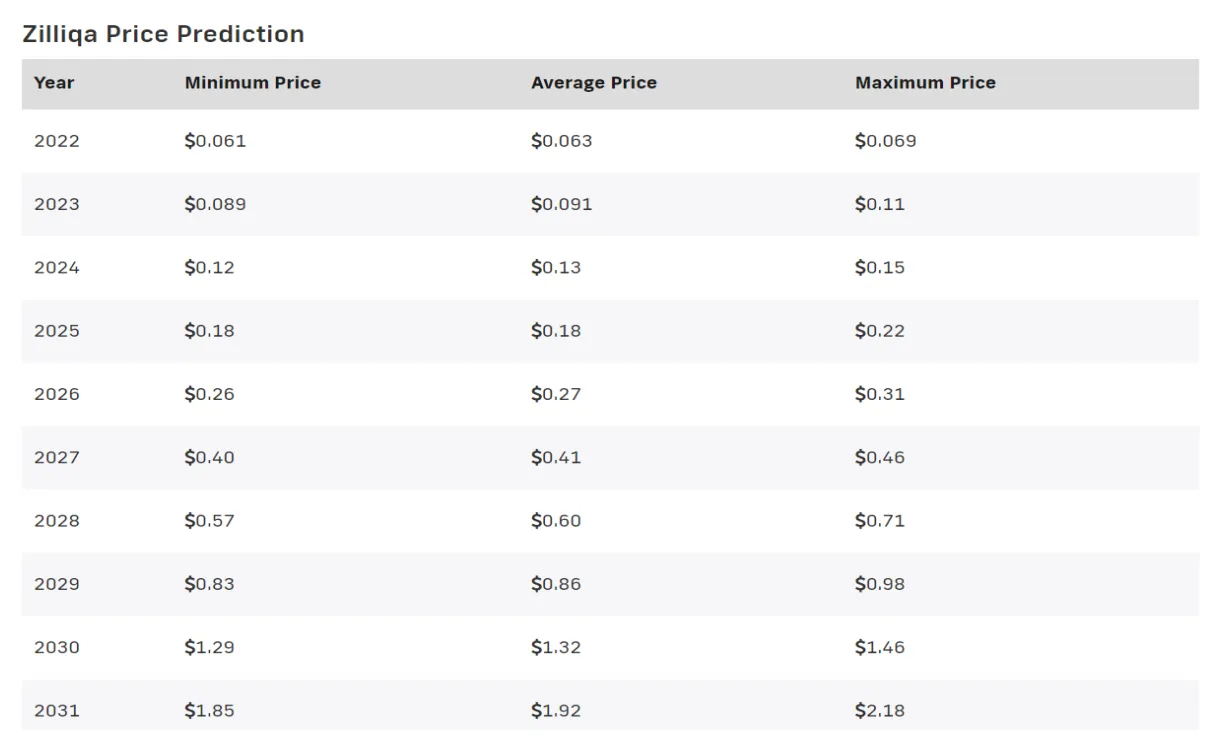Select the 2028 maximum price $0.71
Viewport: 1220px width, 740px height.
coord(880,521)
